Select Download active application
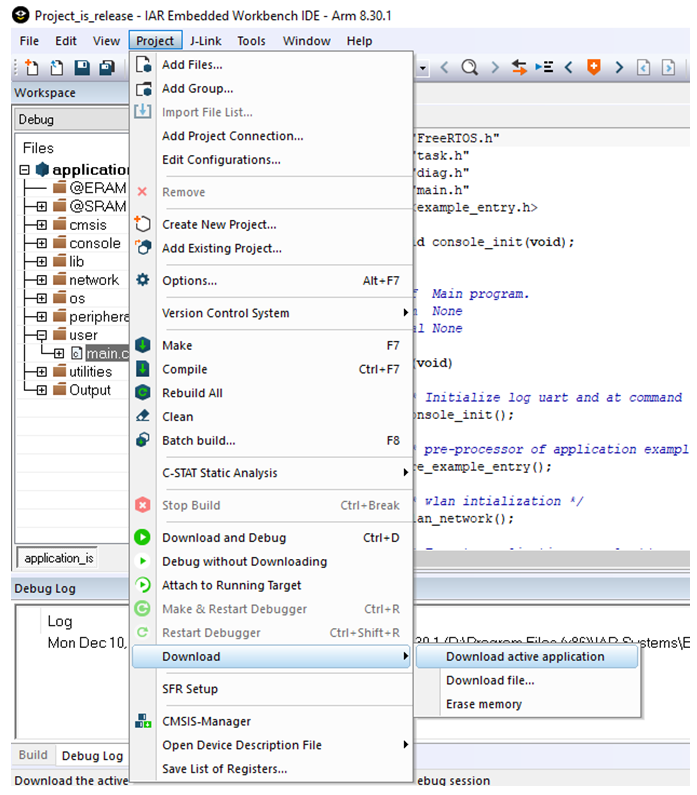 527,657
